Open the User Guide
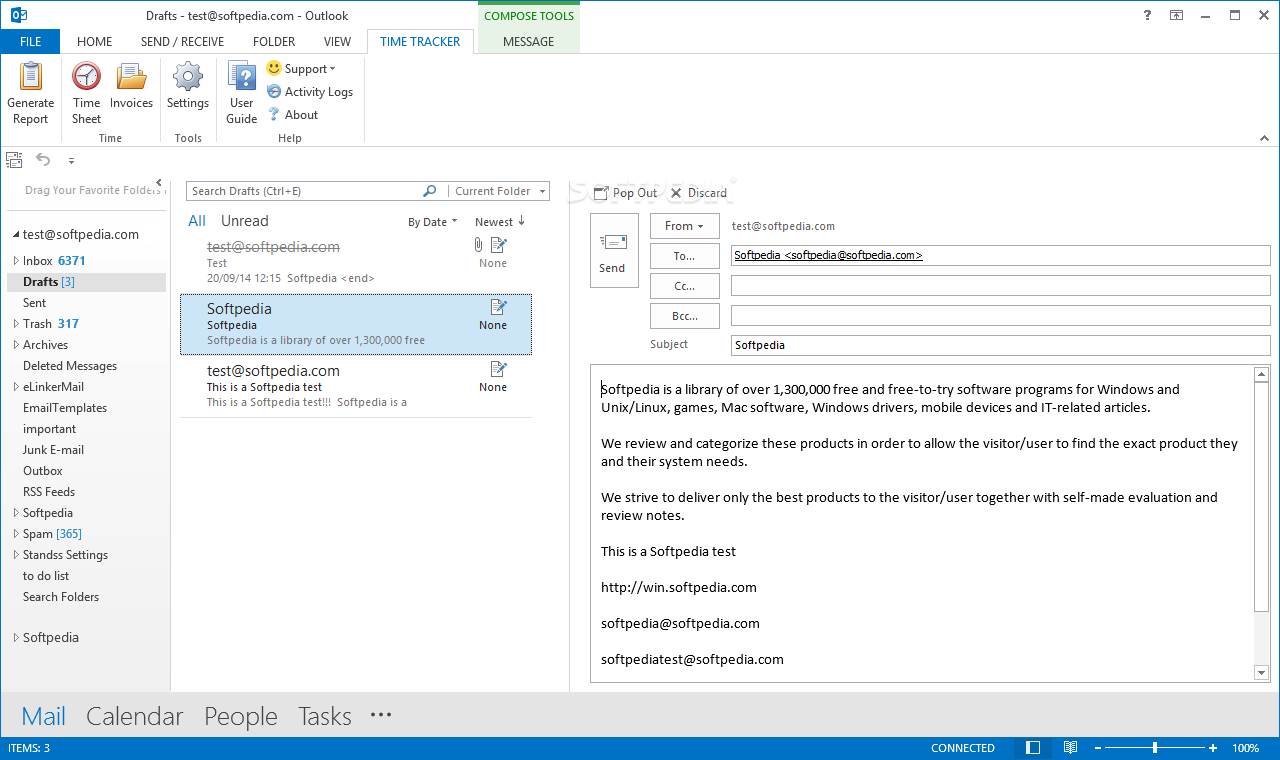This screenshot has height=760, width=1280. pyautogui.click(x=242, y=93)
